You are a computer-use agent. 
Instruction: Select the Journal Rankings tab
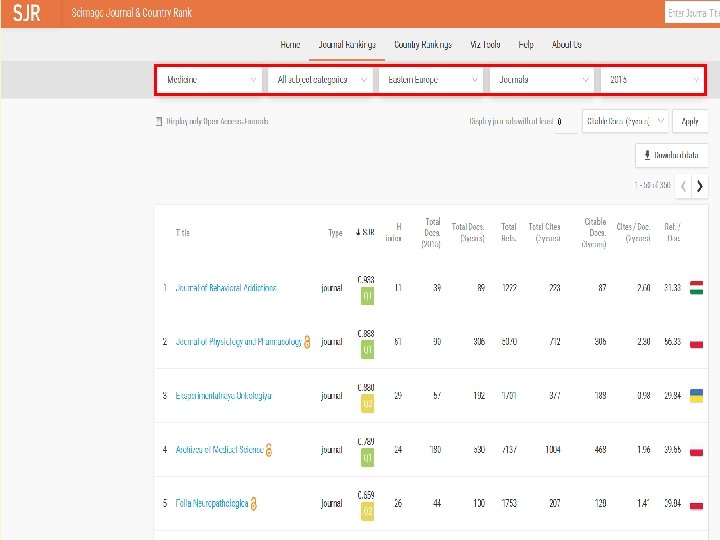tap(347, 45)
